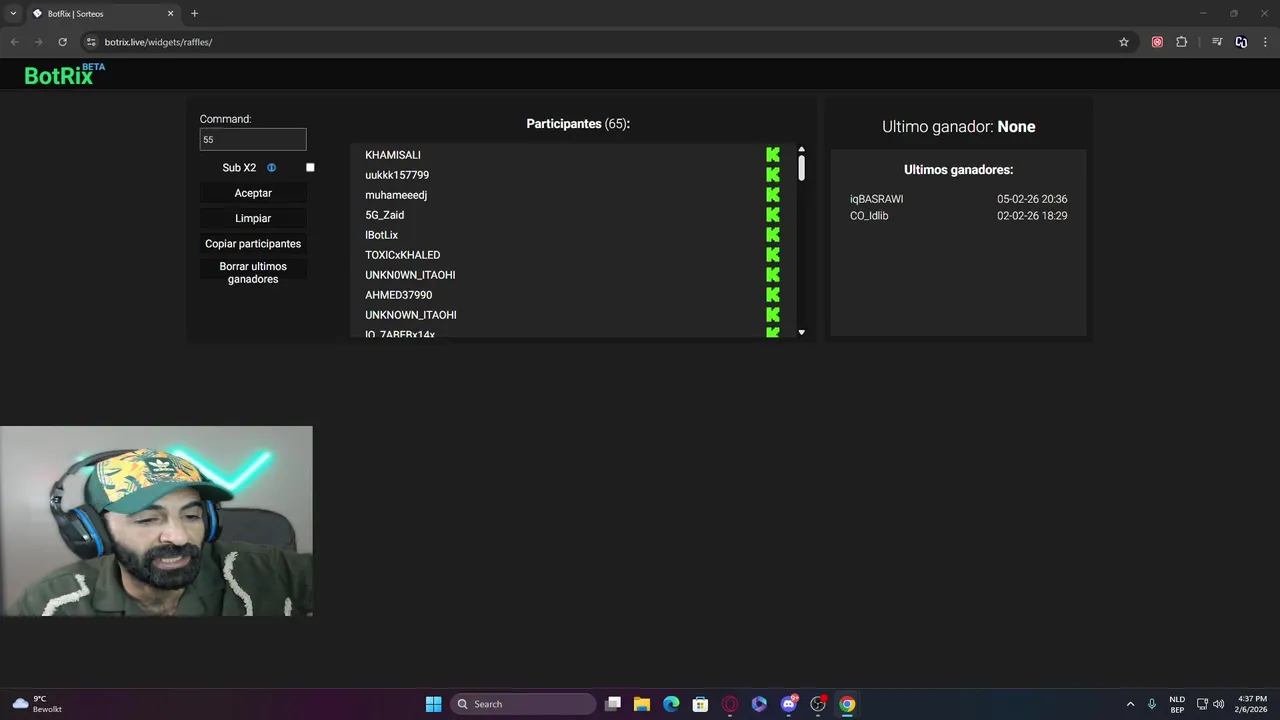Image resolution: width=1280 pixels, height=720 pixels.
Task: Click past winner iqBASRAWI
Action: pos(877,199)
